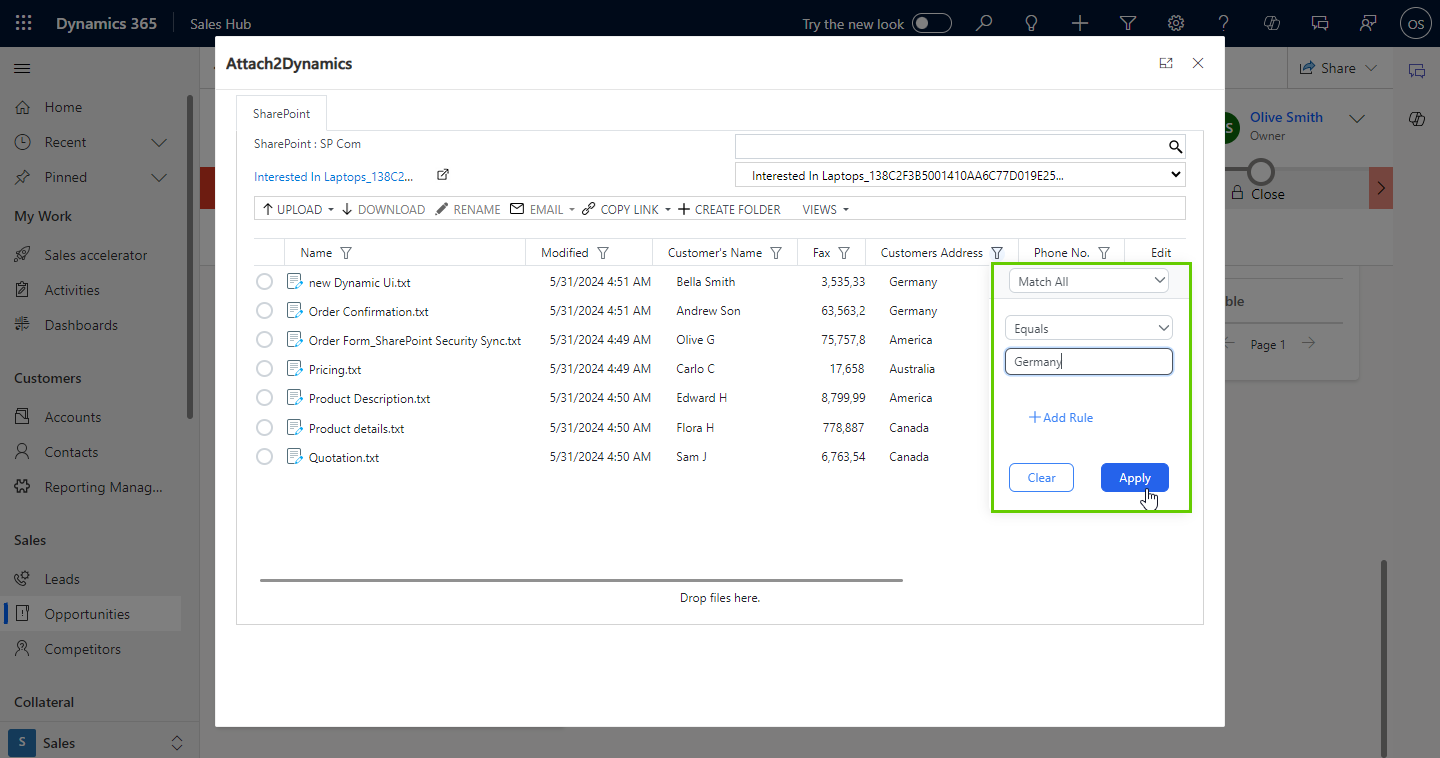Viewport: 1440px width, 758px height.
Task: Open the Match All dropdown
Action: point(1088,282)
